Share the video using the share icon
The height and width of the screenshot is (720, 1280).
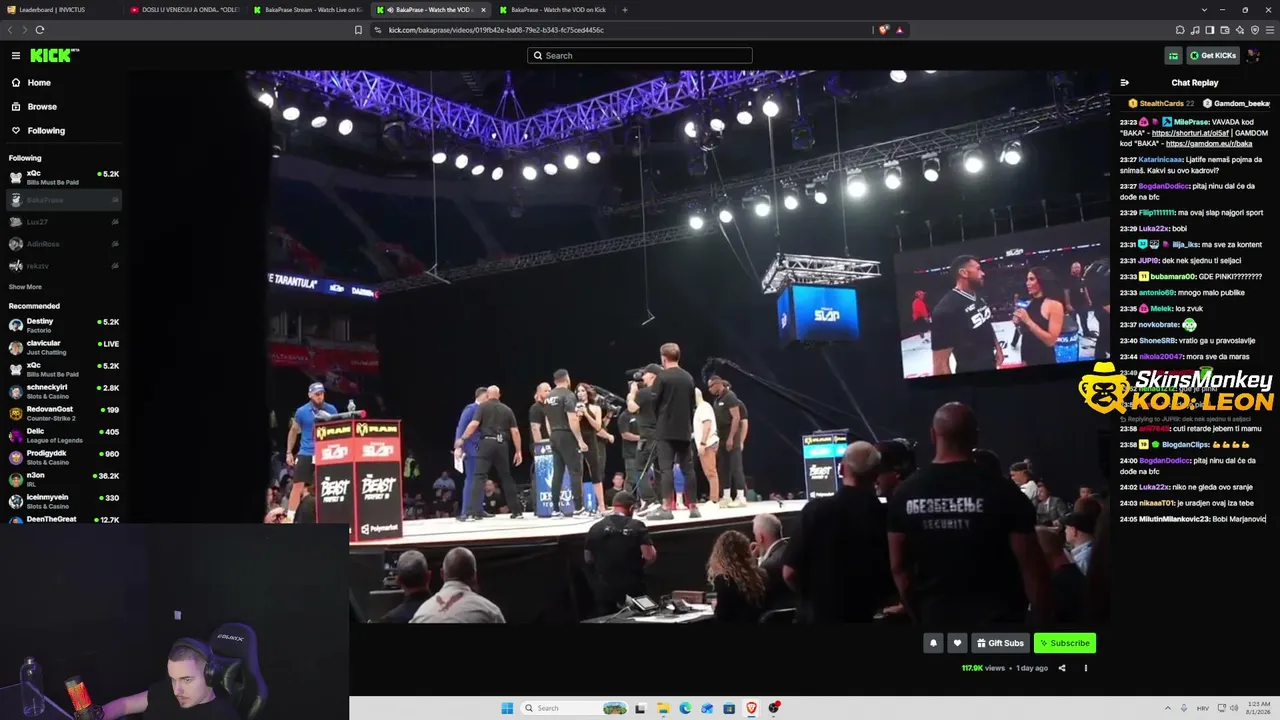click(x=1062, y=668)
